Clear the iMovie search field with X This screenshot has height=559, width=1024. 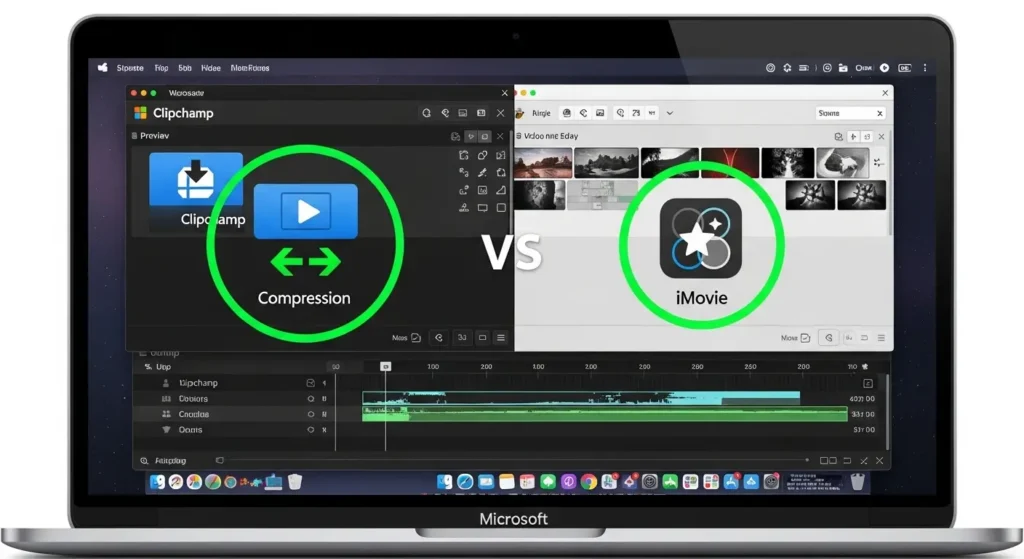(880, 114)
